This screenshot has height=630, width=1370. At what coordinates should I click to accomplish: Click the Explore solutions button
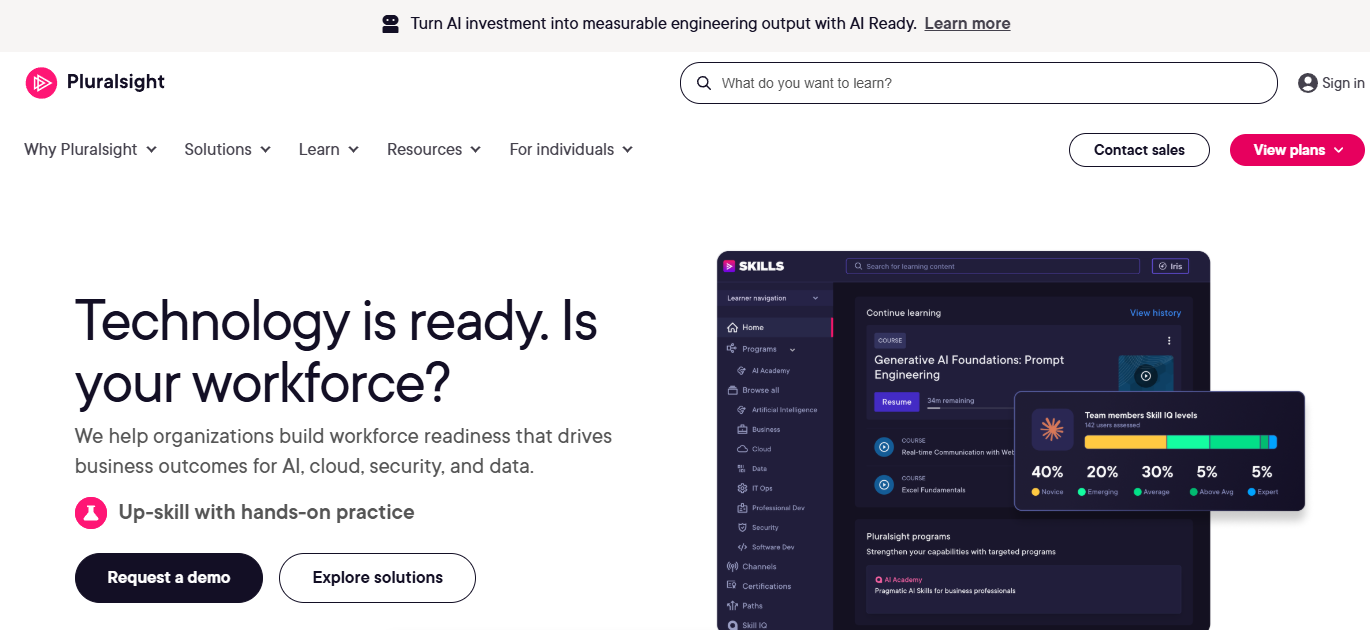[x=377, y=578]
